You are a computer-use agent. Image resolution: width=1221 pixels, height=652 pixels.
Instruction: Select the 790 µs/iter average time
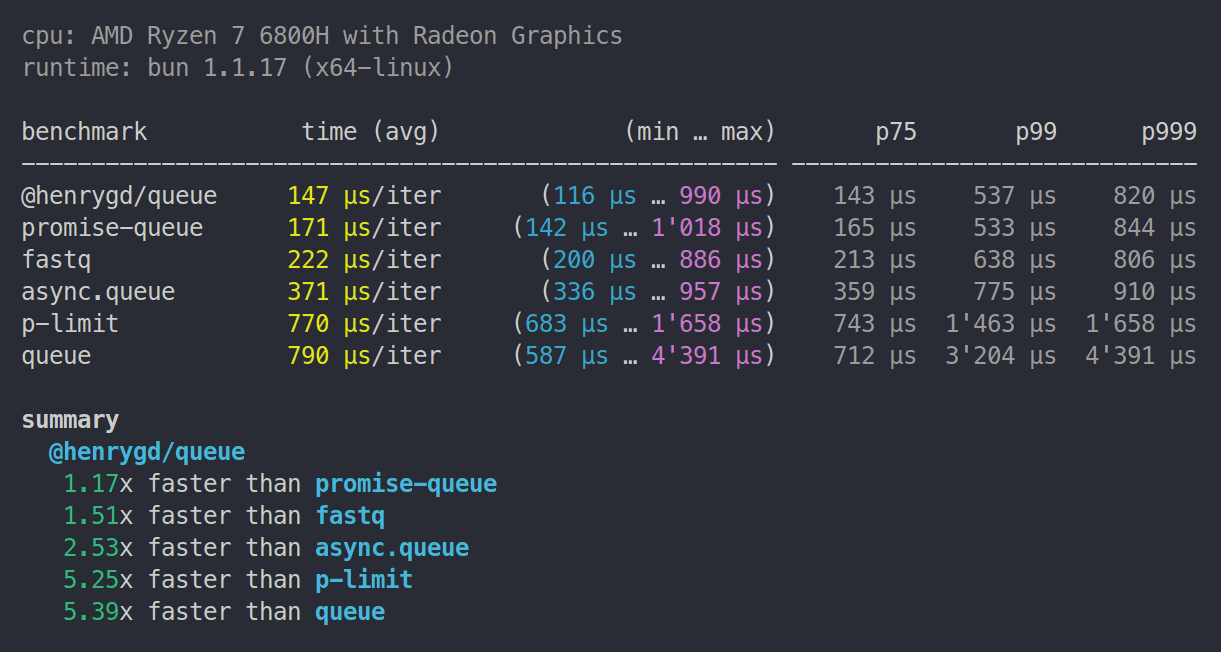click(364, 356)
